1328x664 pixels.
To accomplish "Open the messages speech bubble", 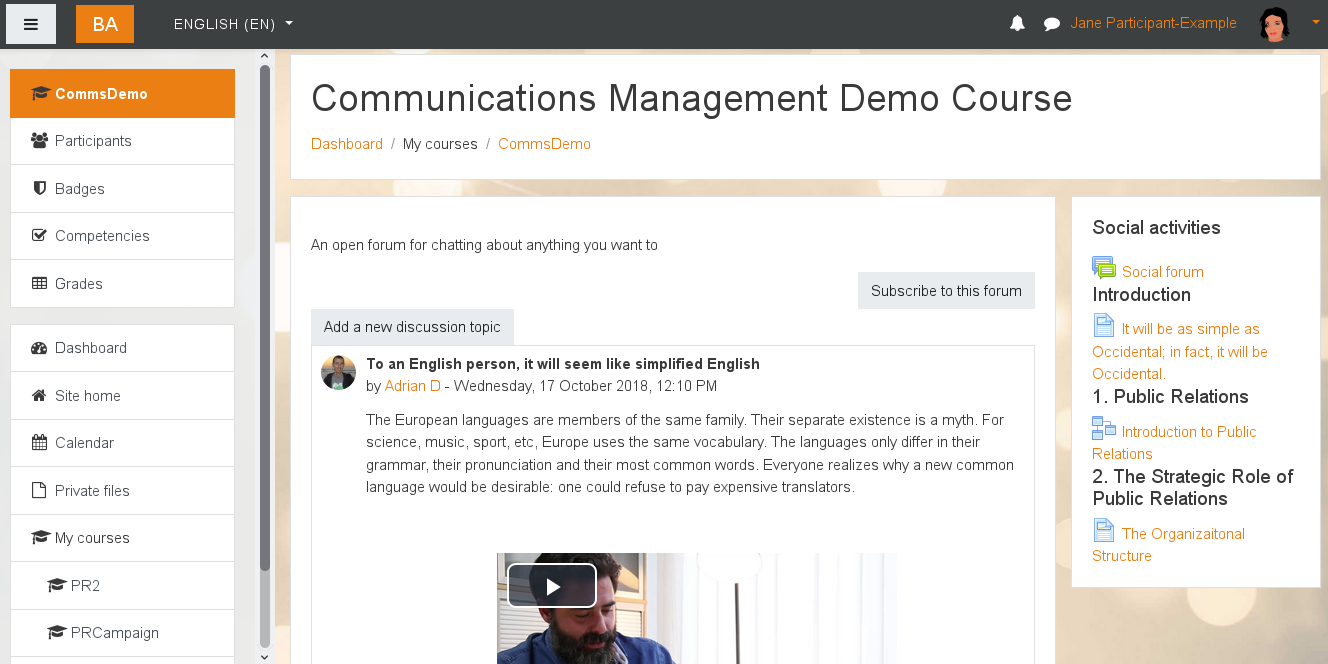I will [1051, 23].
